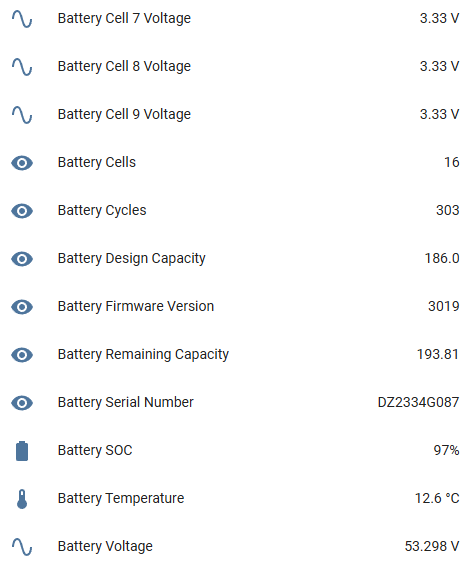Click the 53.298 V Battery Voltage reading
This screenshot has width=470, height=562.
point(432,546)
